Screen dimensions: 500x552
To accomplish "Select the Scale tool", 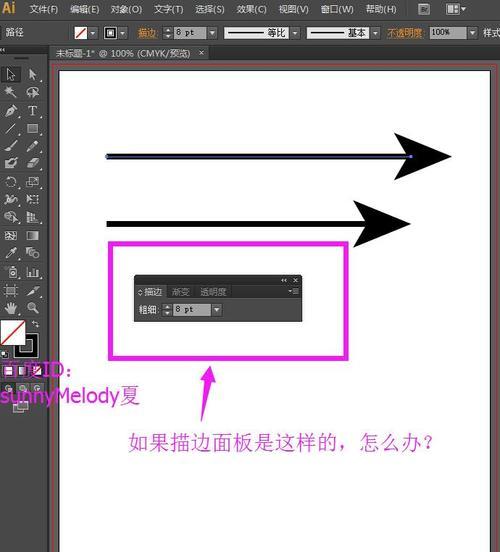I will [32, 182].
